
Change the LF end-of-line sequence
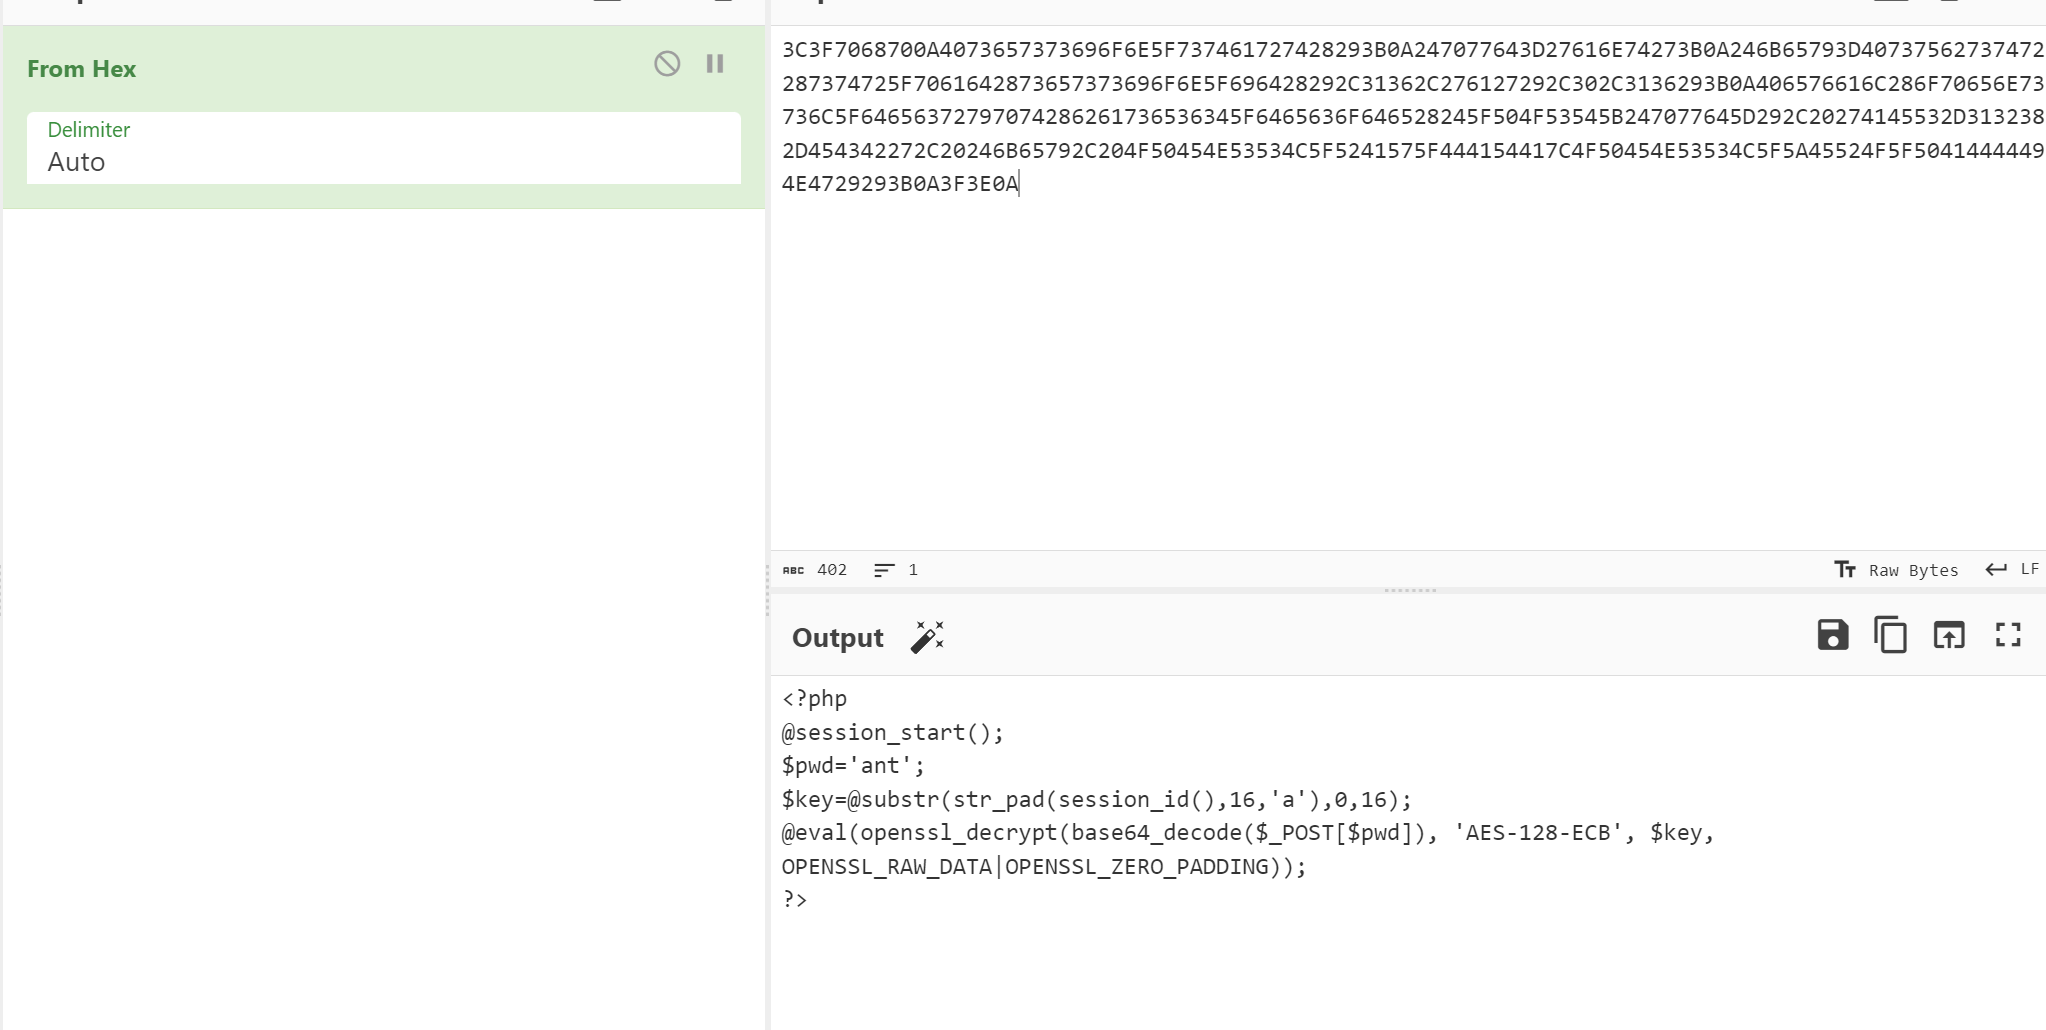(x=2013, y=569)
